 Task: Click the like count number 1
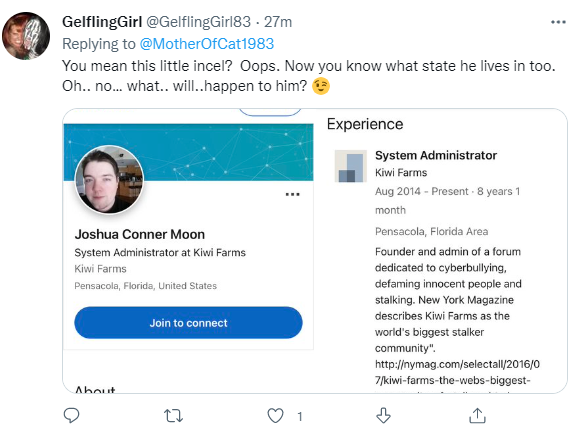coord(300,416)
